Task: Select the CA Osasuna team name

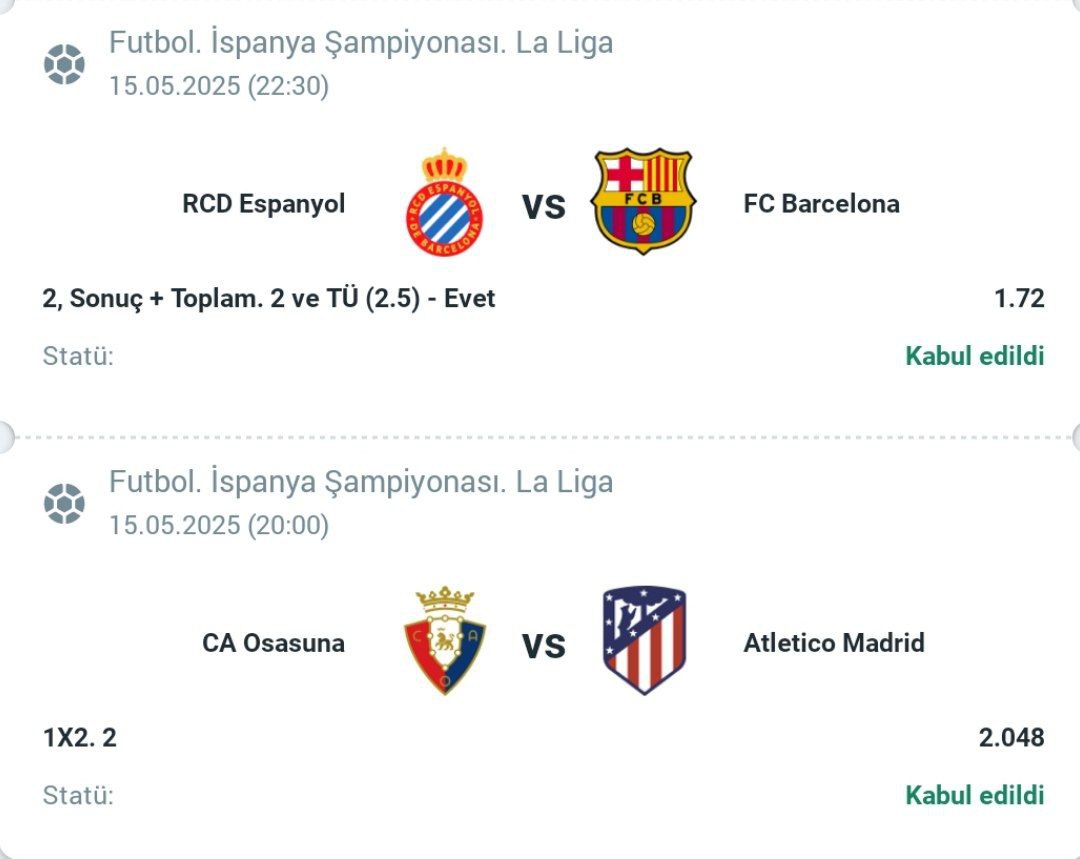Action: tap(273, 643)
